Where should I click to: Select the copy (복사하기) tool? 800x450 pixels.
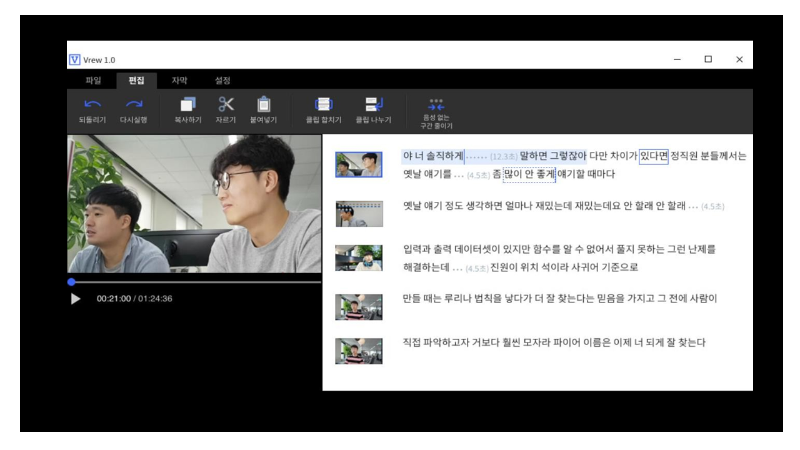click(x=188, y=104)
